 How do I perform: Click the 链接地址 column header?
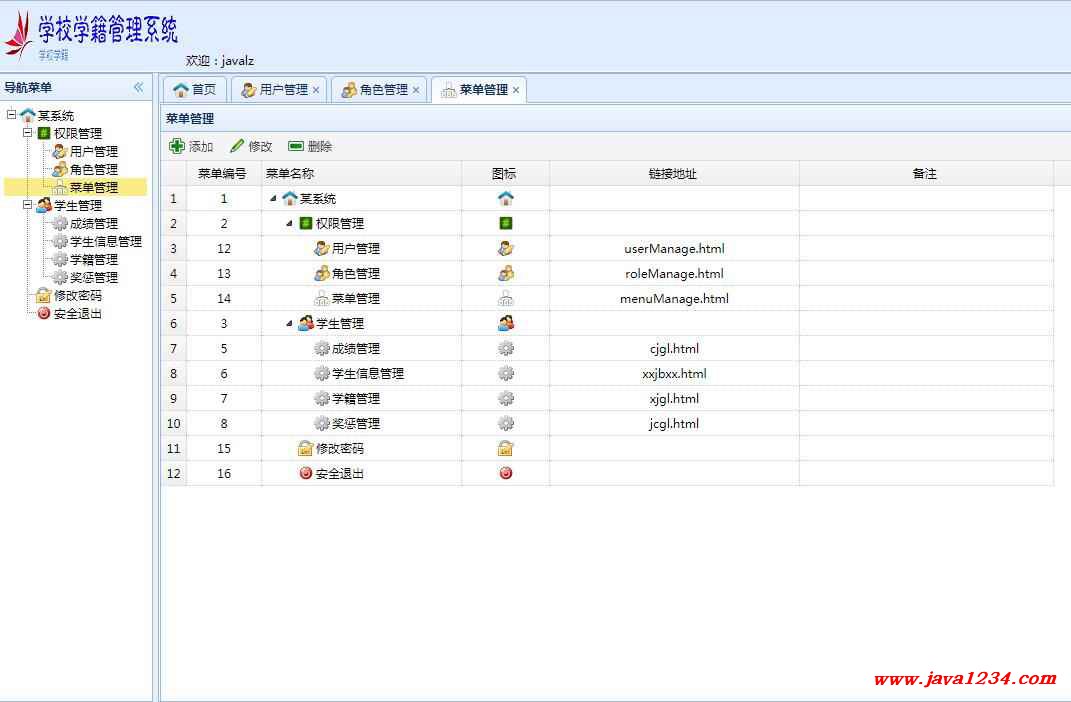(673, 174)
